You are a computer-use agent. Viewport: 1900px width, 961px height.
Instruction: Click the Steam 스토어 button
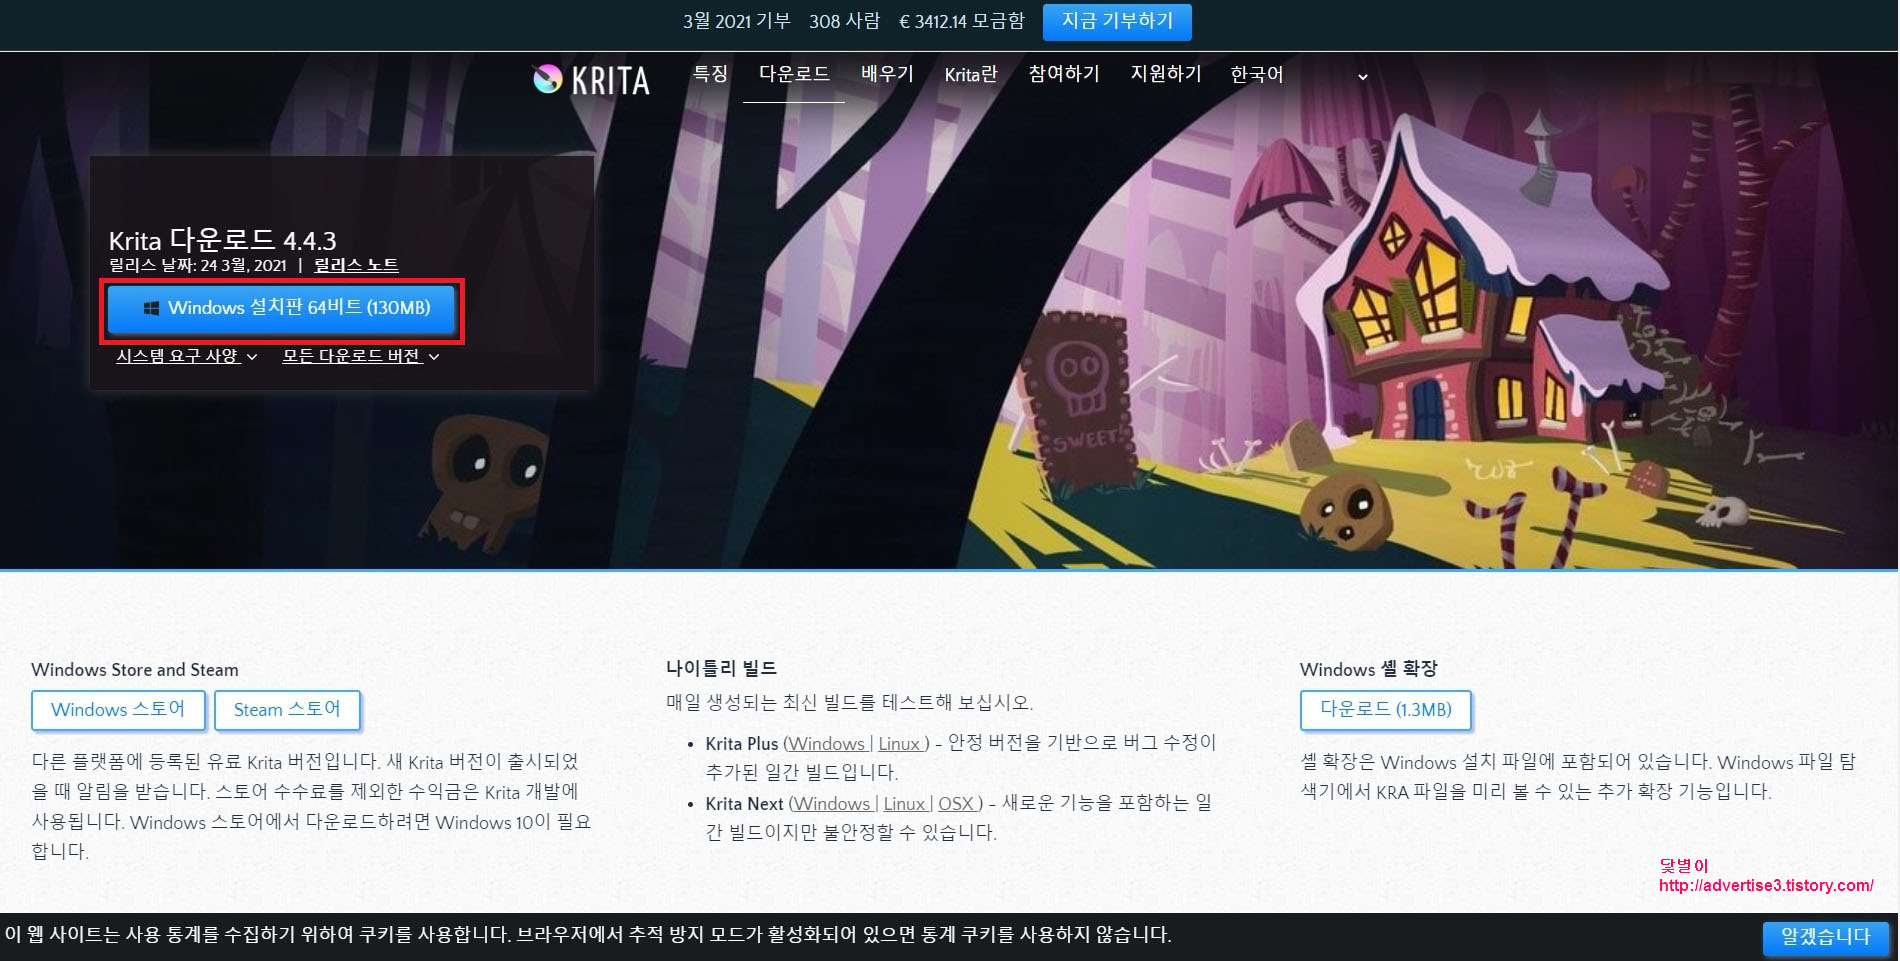[x=287, y=710]
